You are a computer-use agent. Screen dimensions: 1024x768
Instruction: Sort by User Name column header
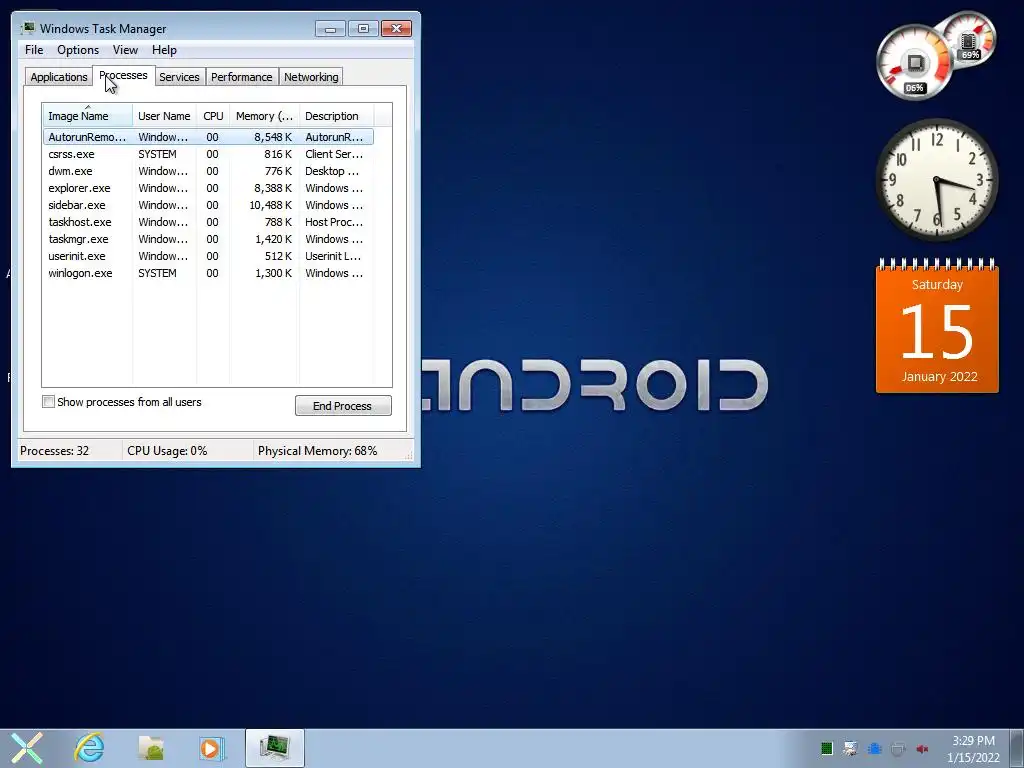click(165, 116)
